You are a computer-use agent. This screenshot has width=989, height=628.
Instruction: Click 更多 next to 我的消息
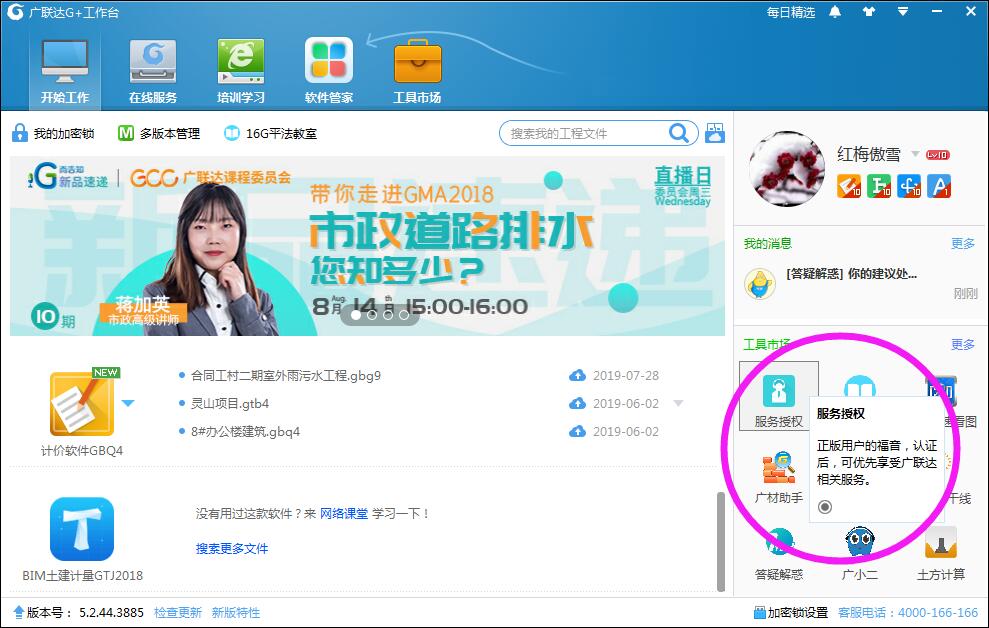click(963, 243)
